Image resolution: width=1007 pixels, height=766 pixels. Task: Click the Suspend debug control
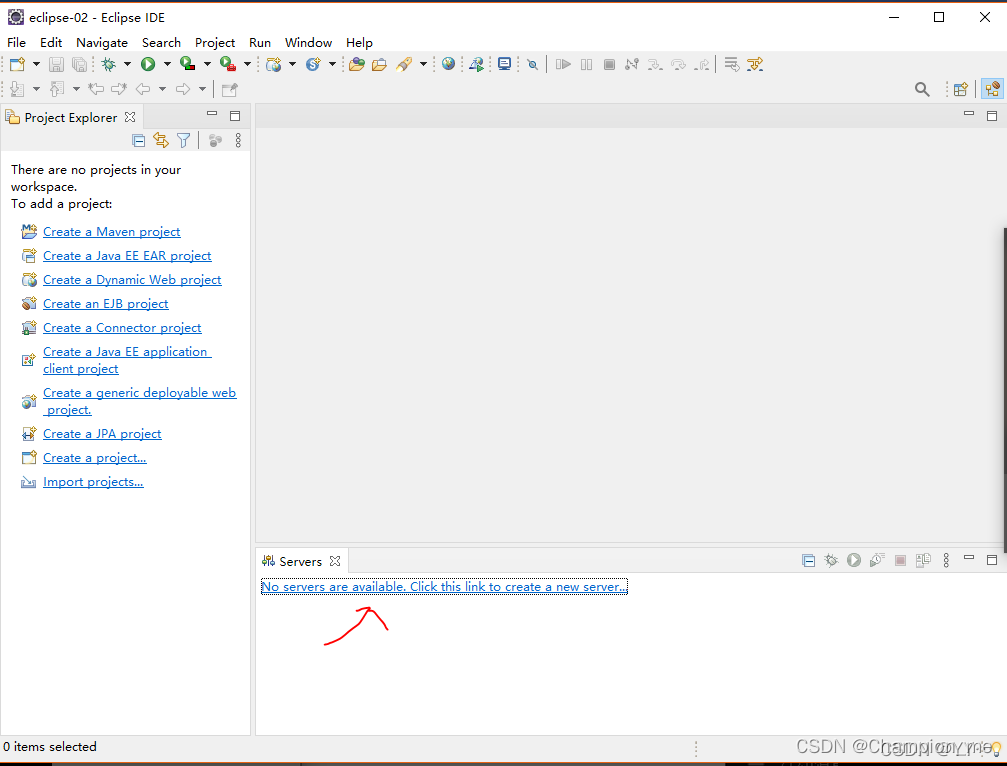click(586, 64)
